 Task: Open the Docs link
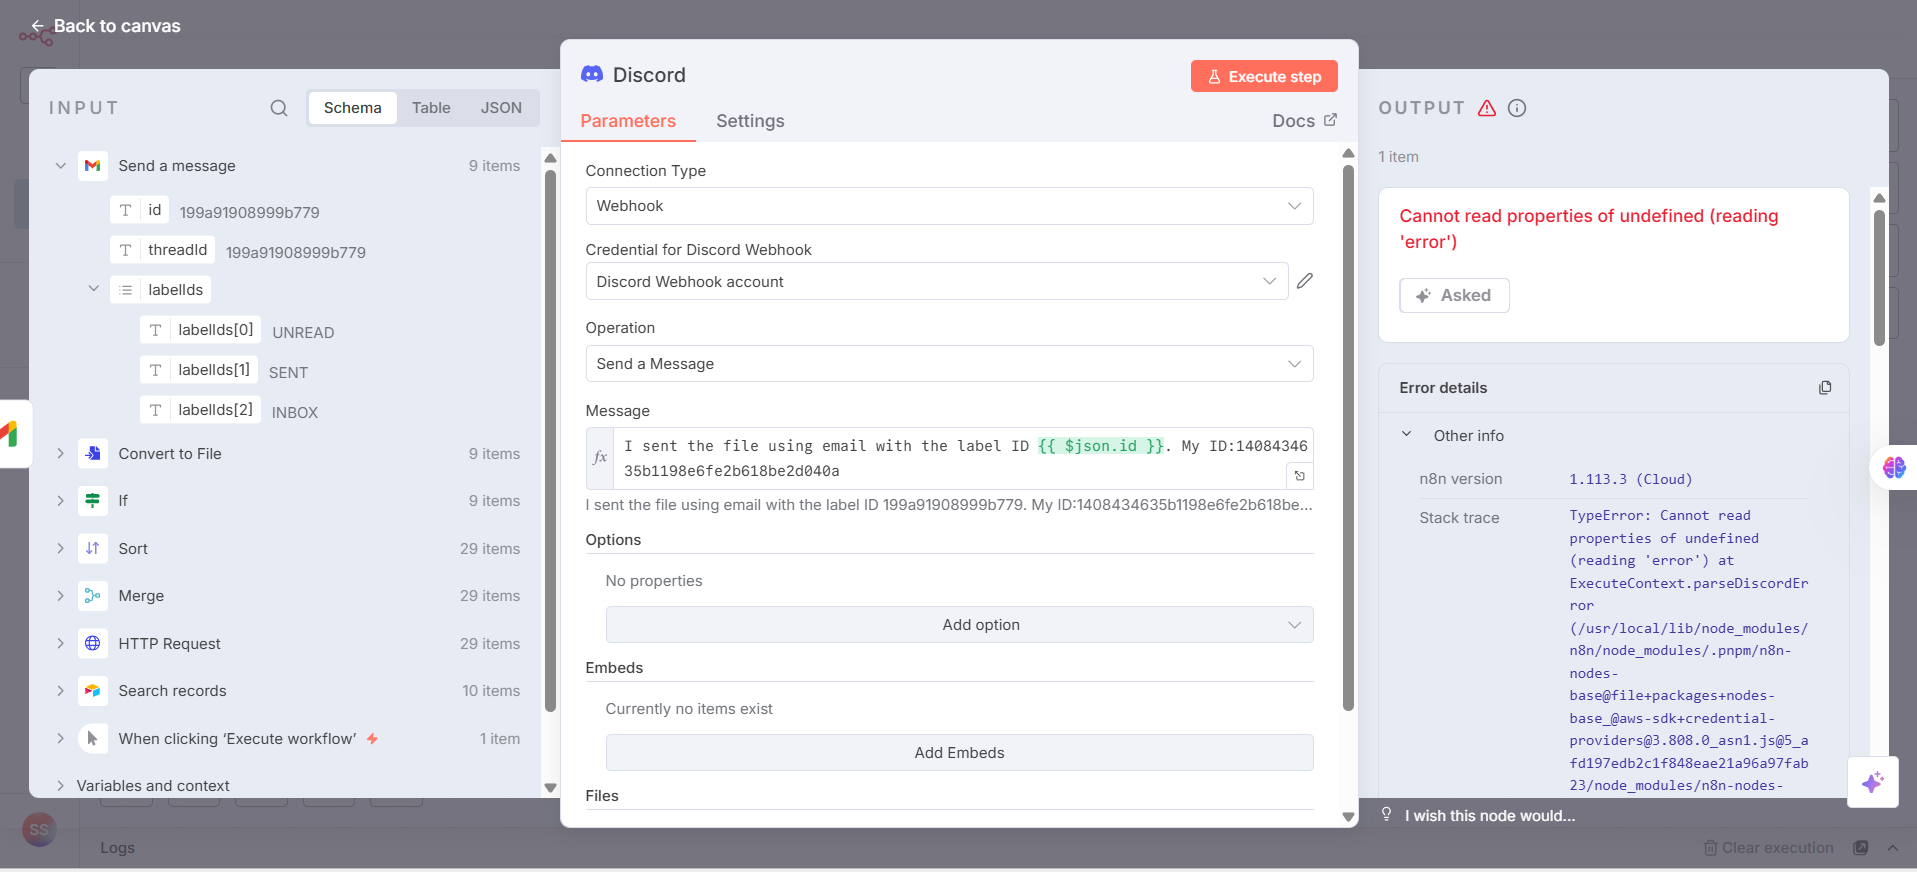click(1304, 121)
